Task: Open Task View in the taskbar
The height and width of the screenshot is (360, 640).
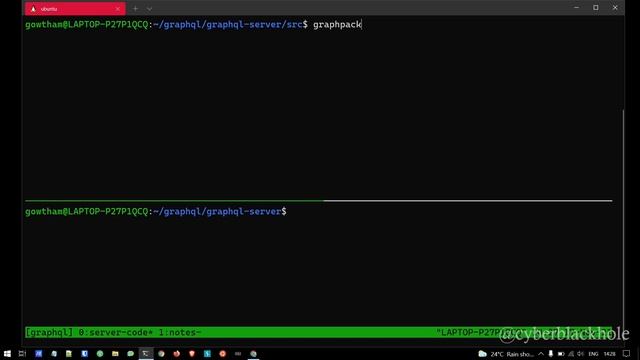Action: (x=22, y=354)
